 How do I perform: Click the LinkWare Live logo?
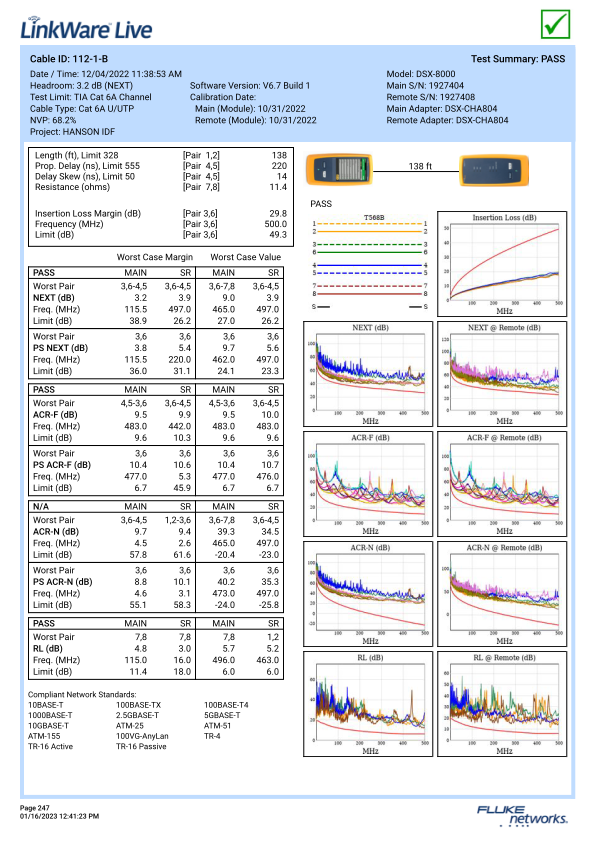click(x=86, y=29)
